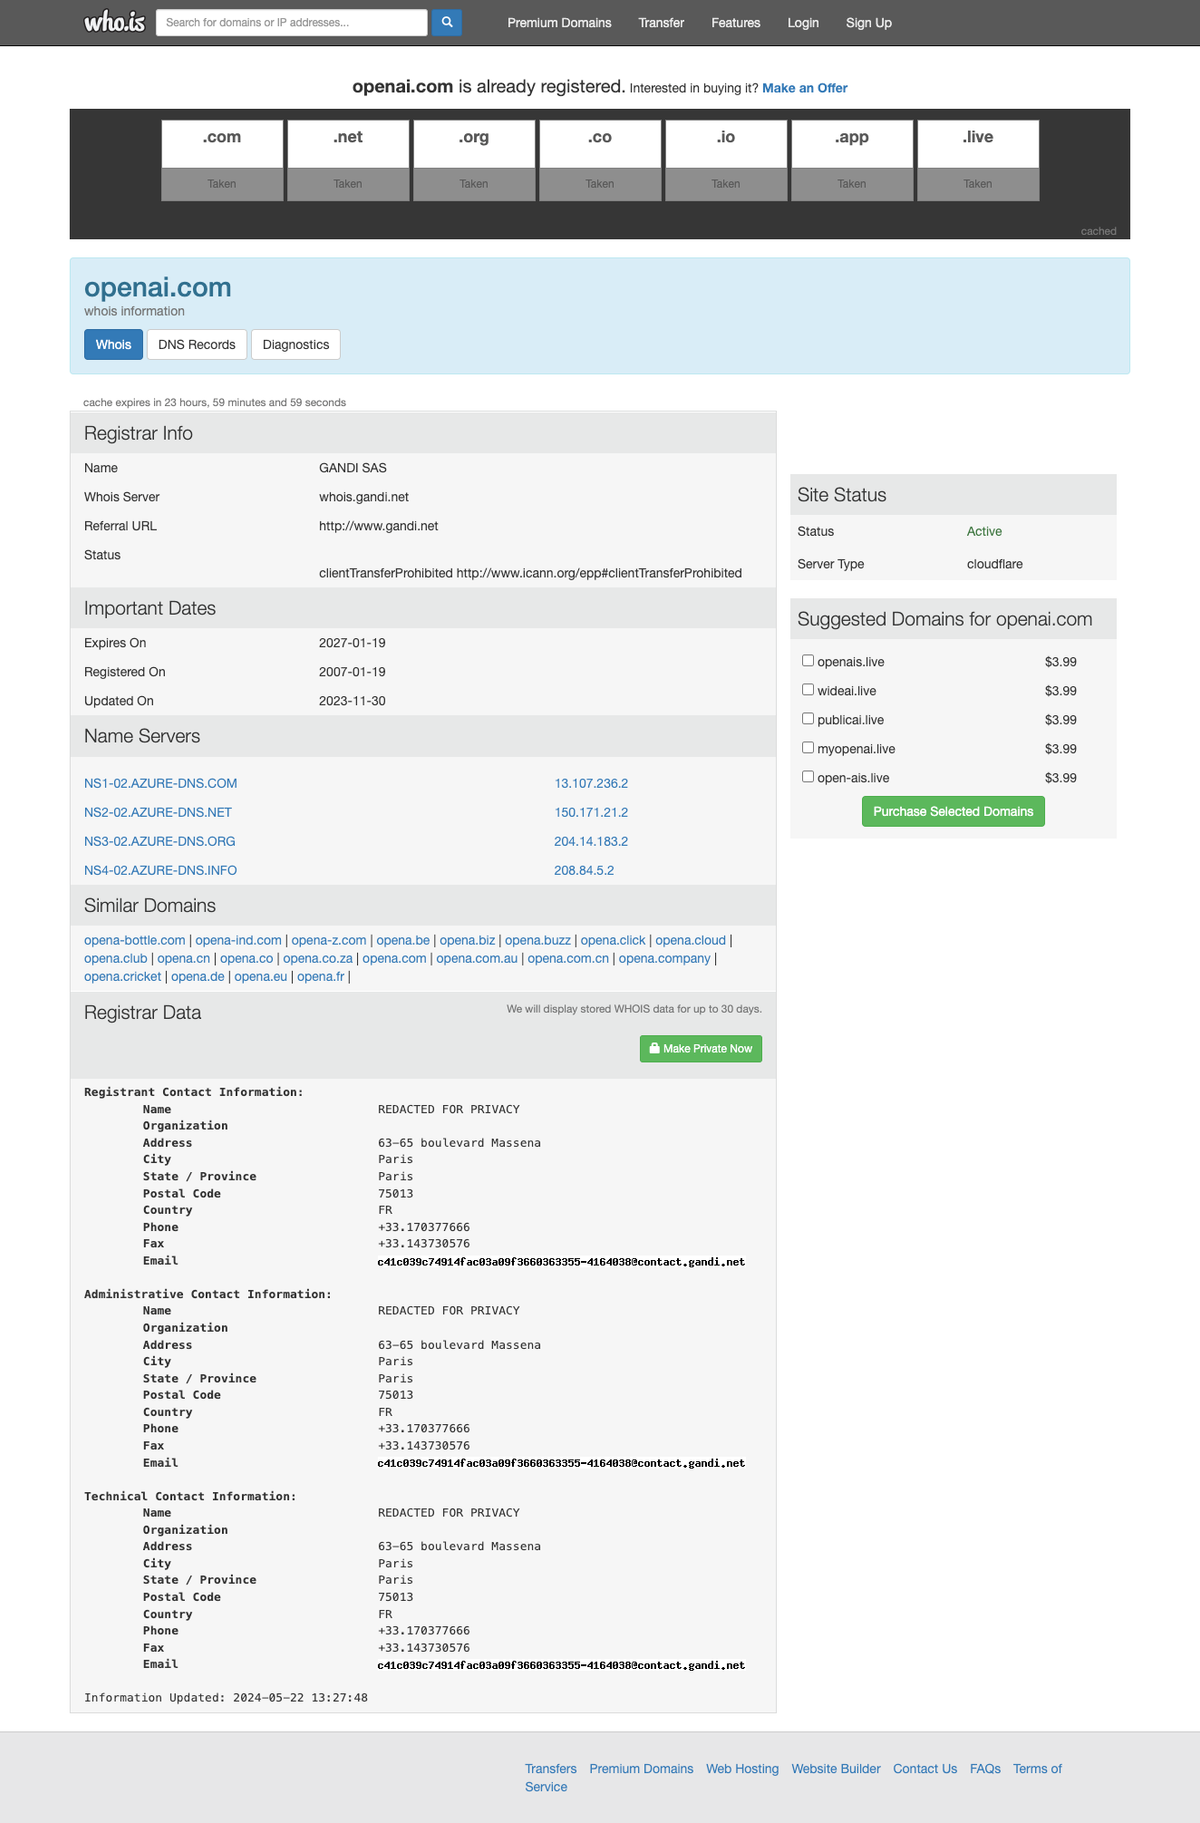Click Premium Domains in footer
The image size is (1200, 1823).
(641, 1768)
